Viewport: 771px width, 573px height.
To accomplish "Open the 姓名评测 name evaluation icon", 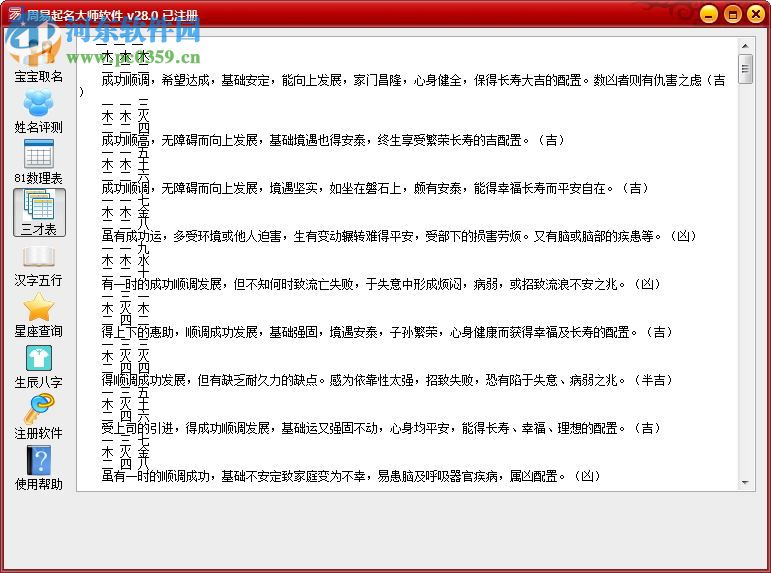I will coord(38,112).
